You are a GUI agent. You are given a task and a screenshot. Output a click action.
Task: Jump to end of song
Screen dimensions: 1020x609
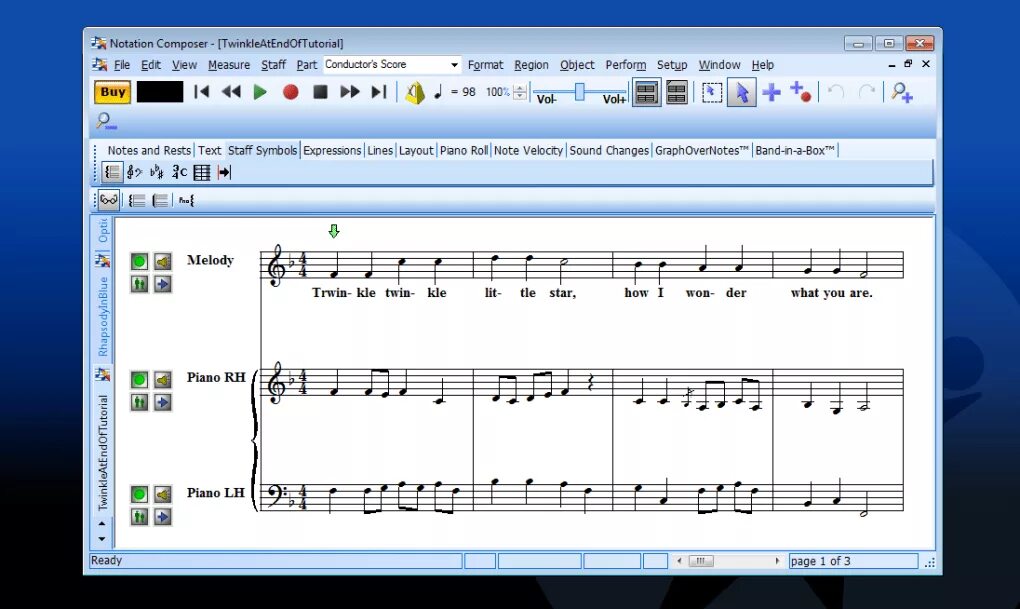coord(379,92)
